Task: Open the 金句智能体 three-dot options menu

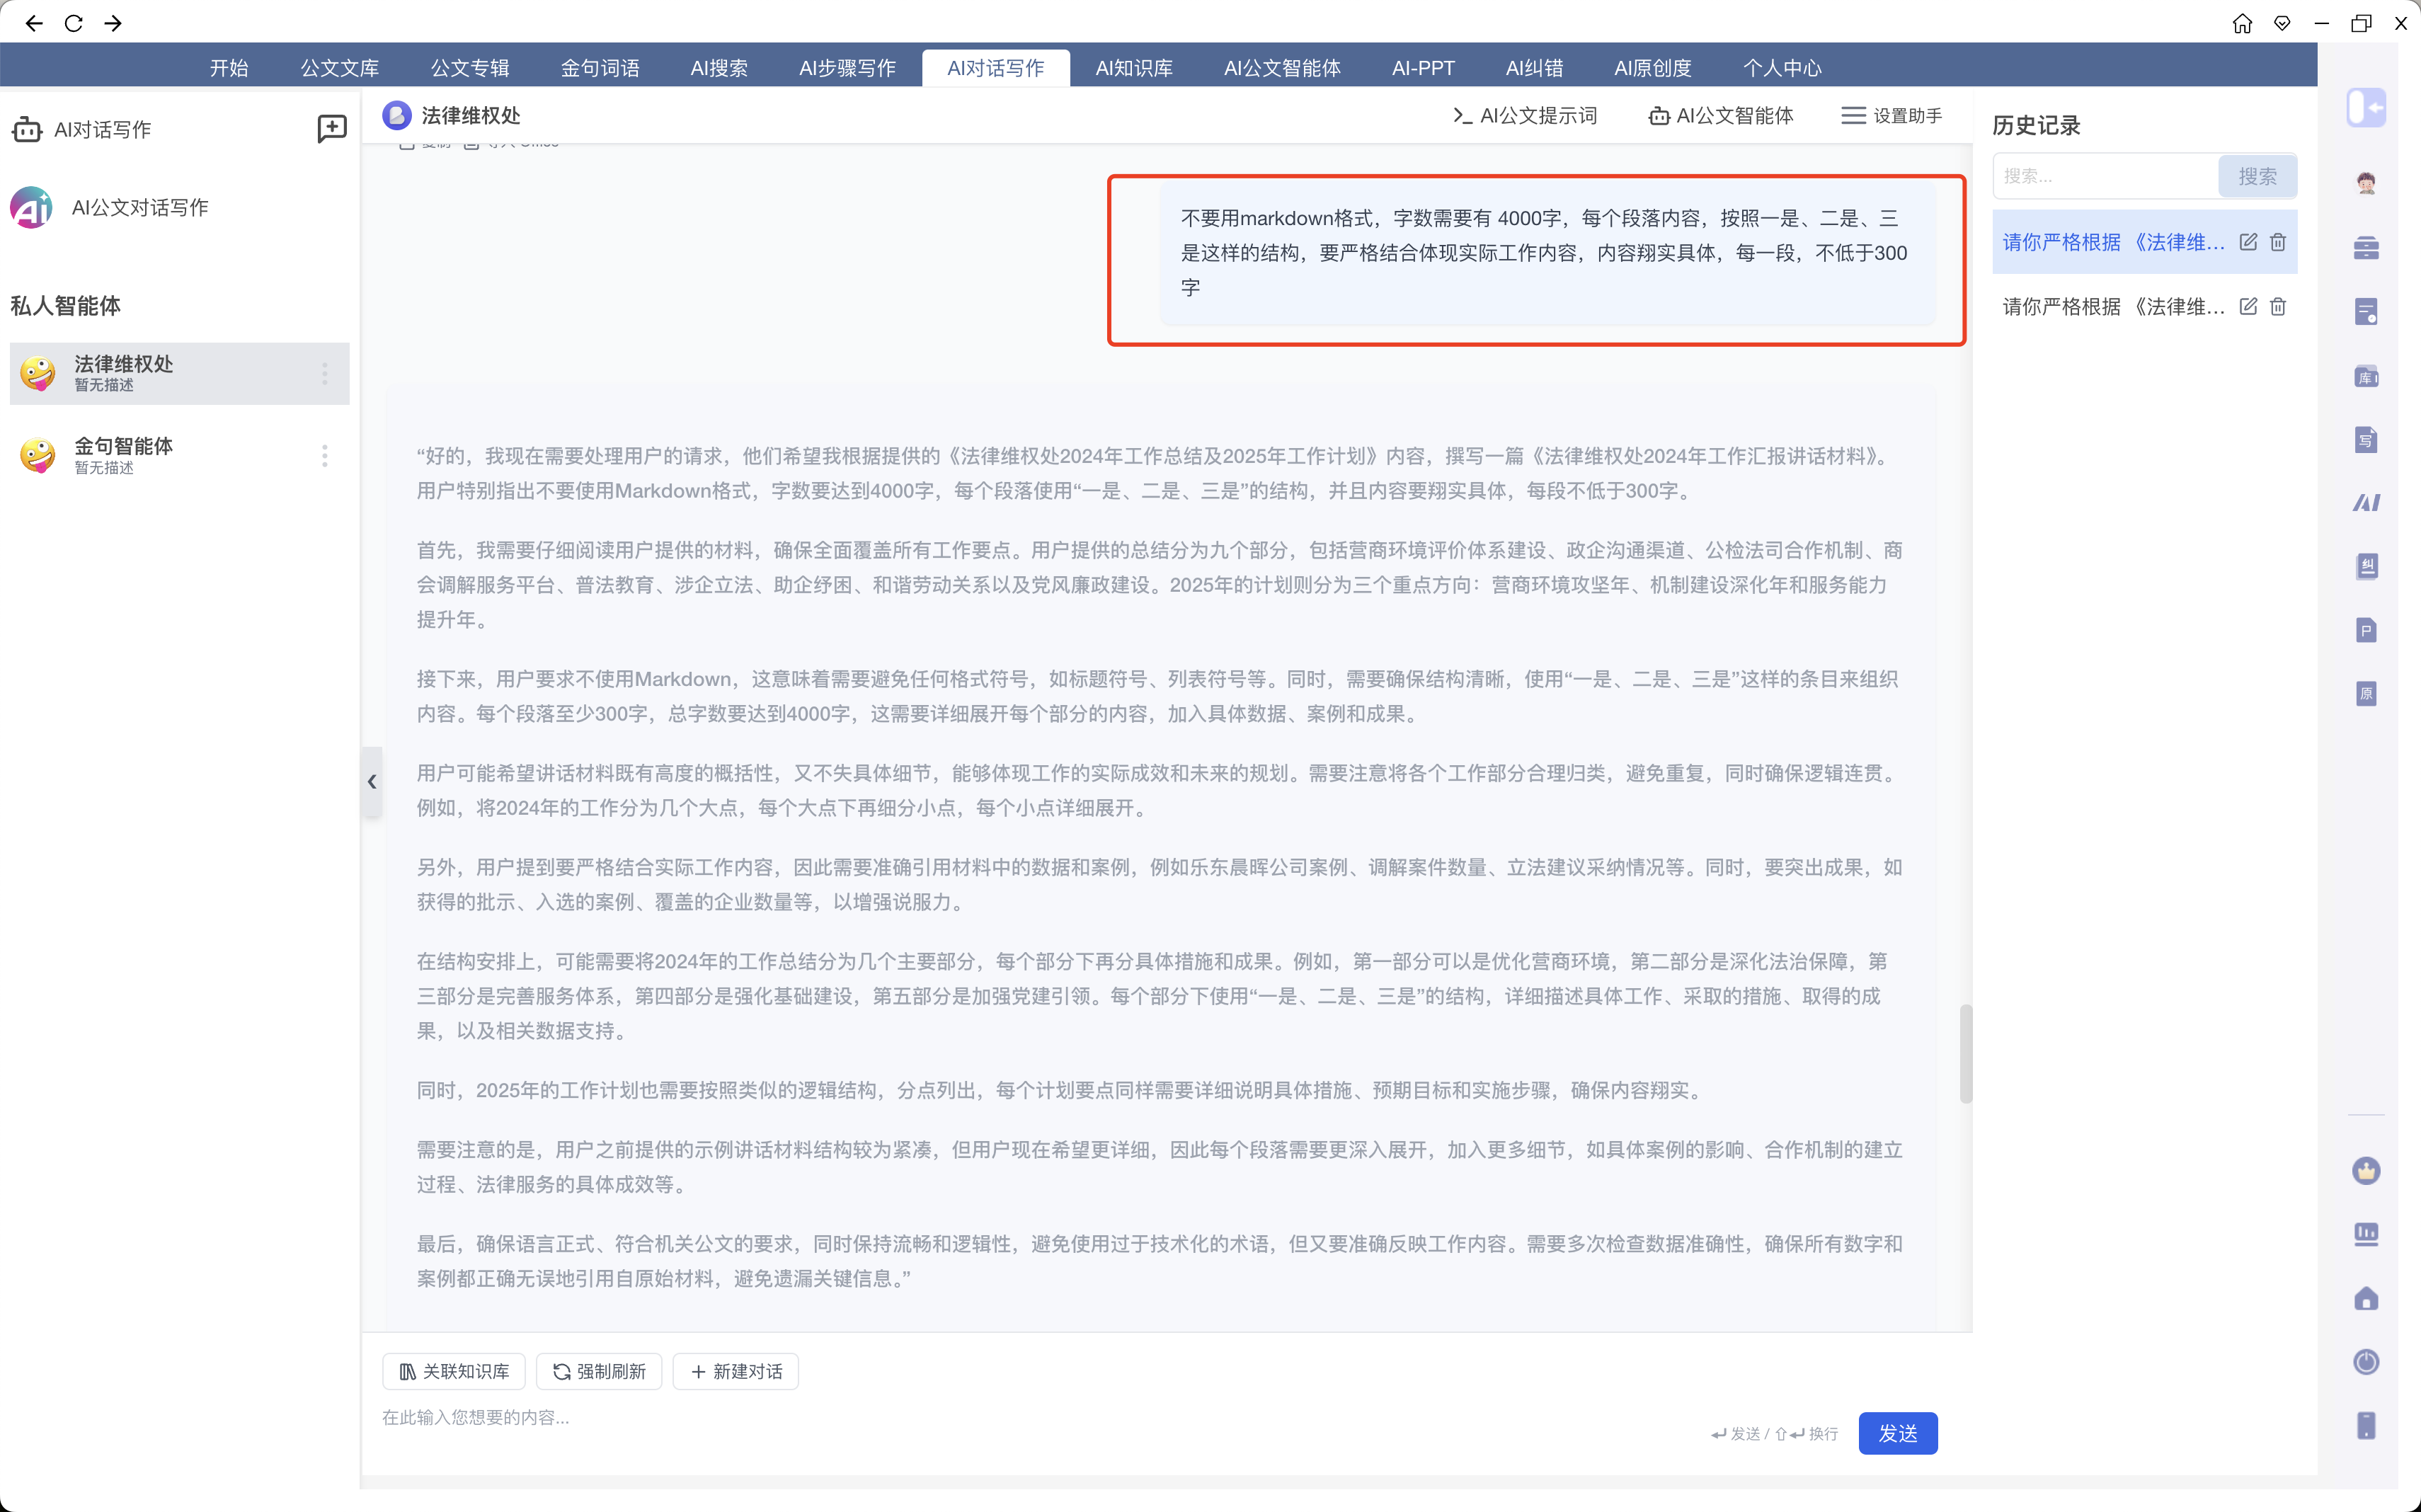Action: [325, 456]
